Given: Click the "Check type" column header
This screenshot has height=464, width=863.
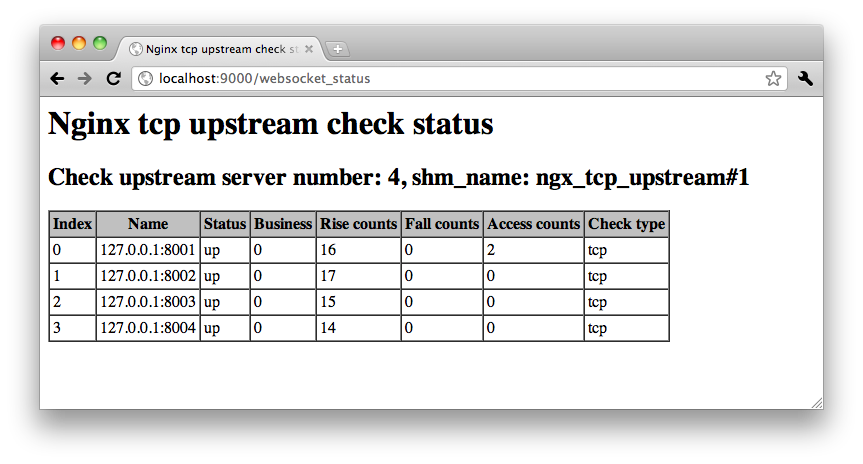Looking at the screenshot, I should click(x=626, y=224).
